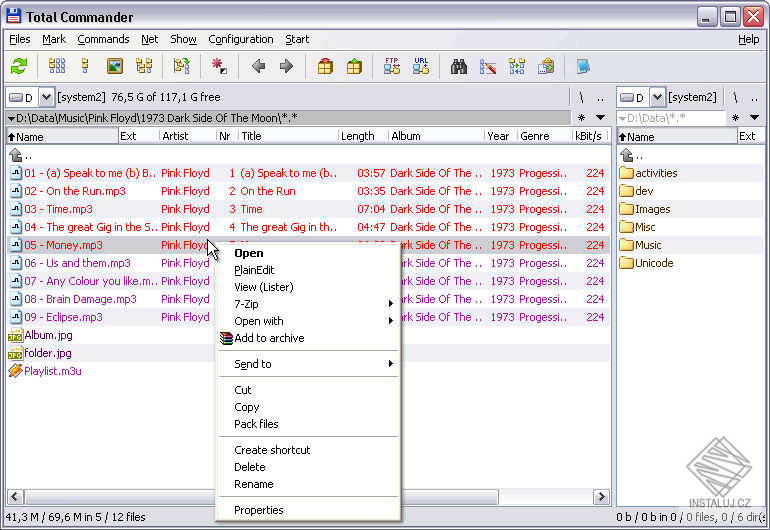770x530 pixels.
Task: Click the folder with arrows toolbar icon
Action: 182,66
